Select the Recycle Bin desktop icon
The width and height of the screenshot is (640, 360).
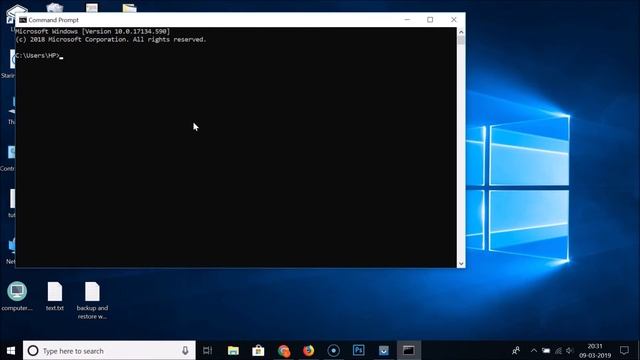point(55,7)
